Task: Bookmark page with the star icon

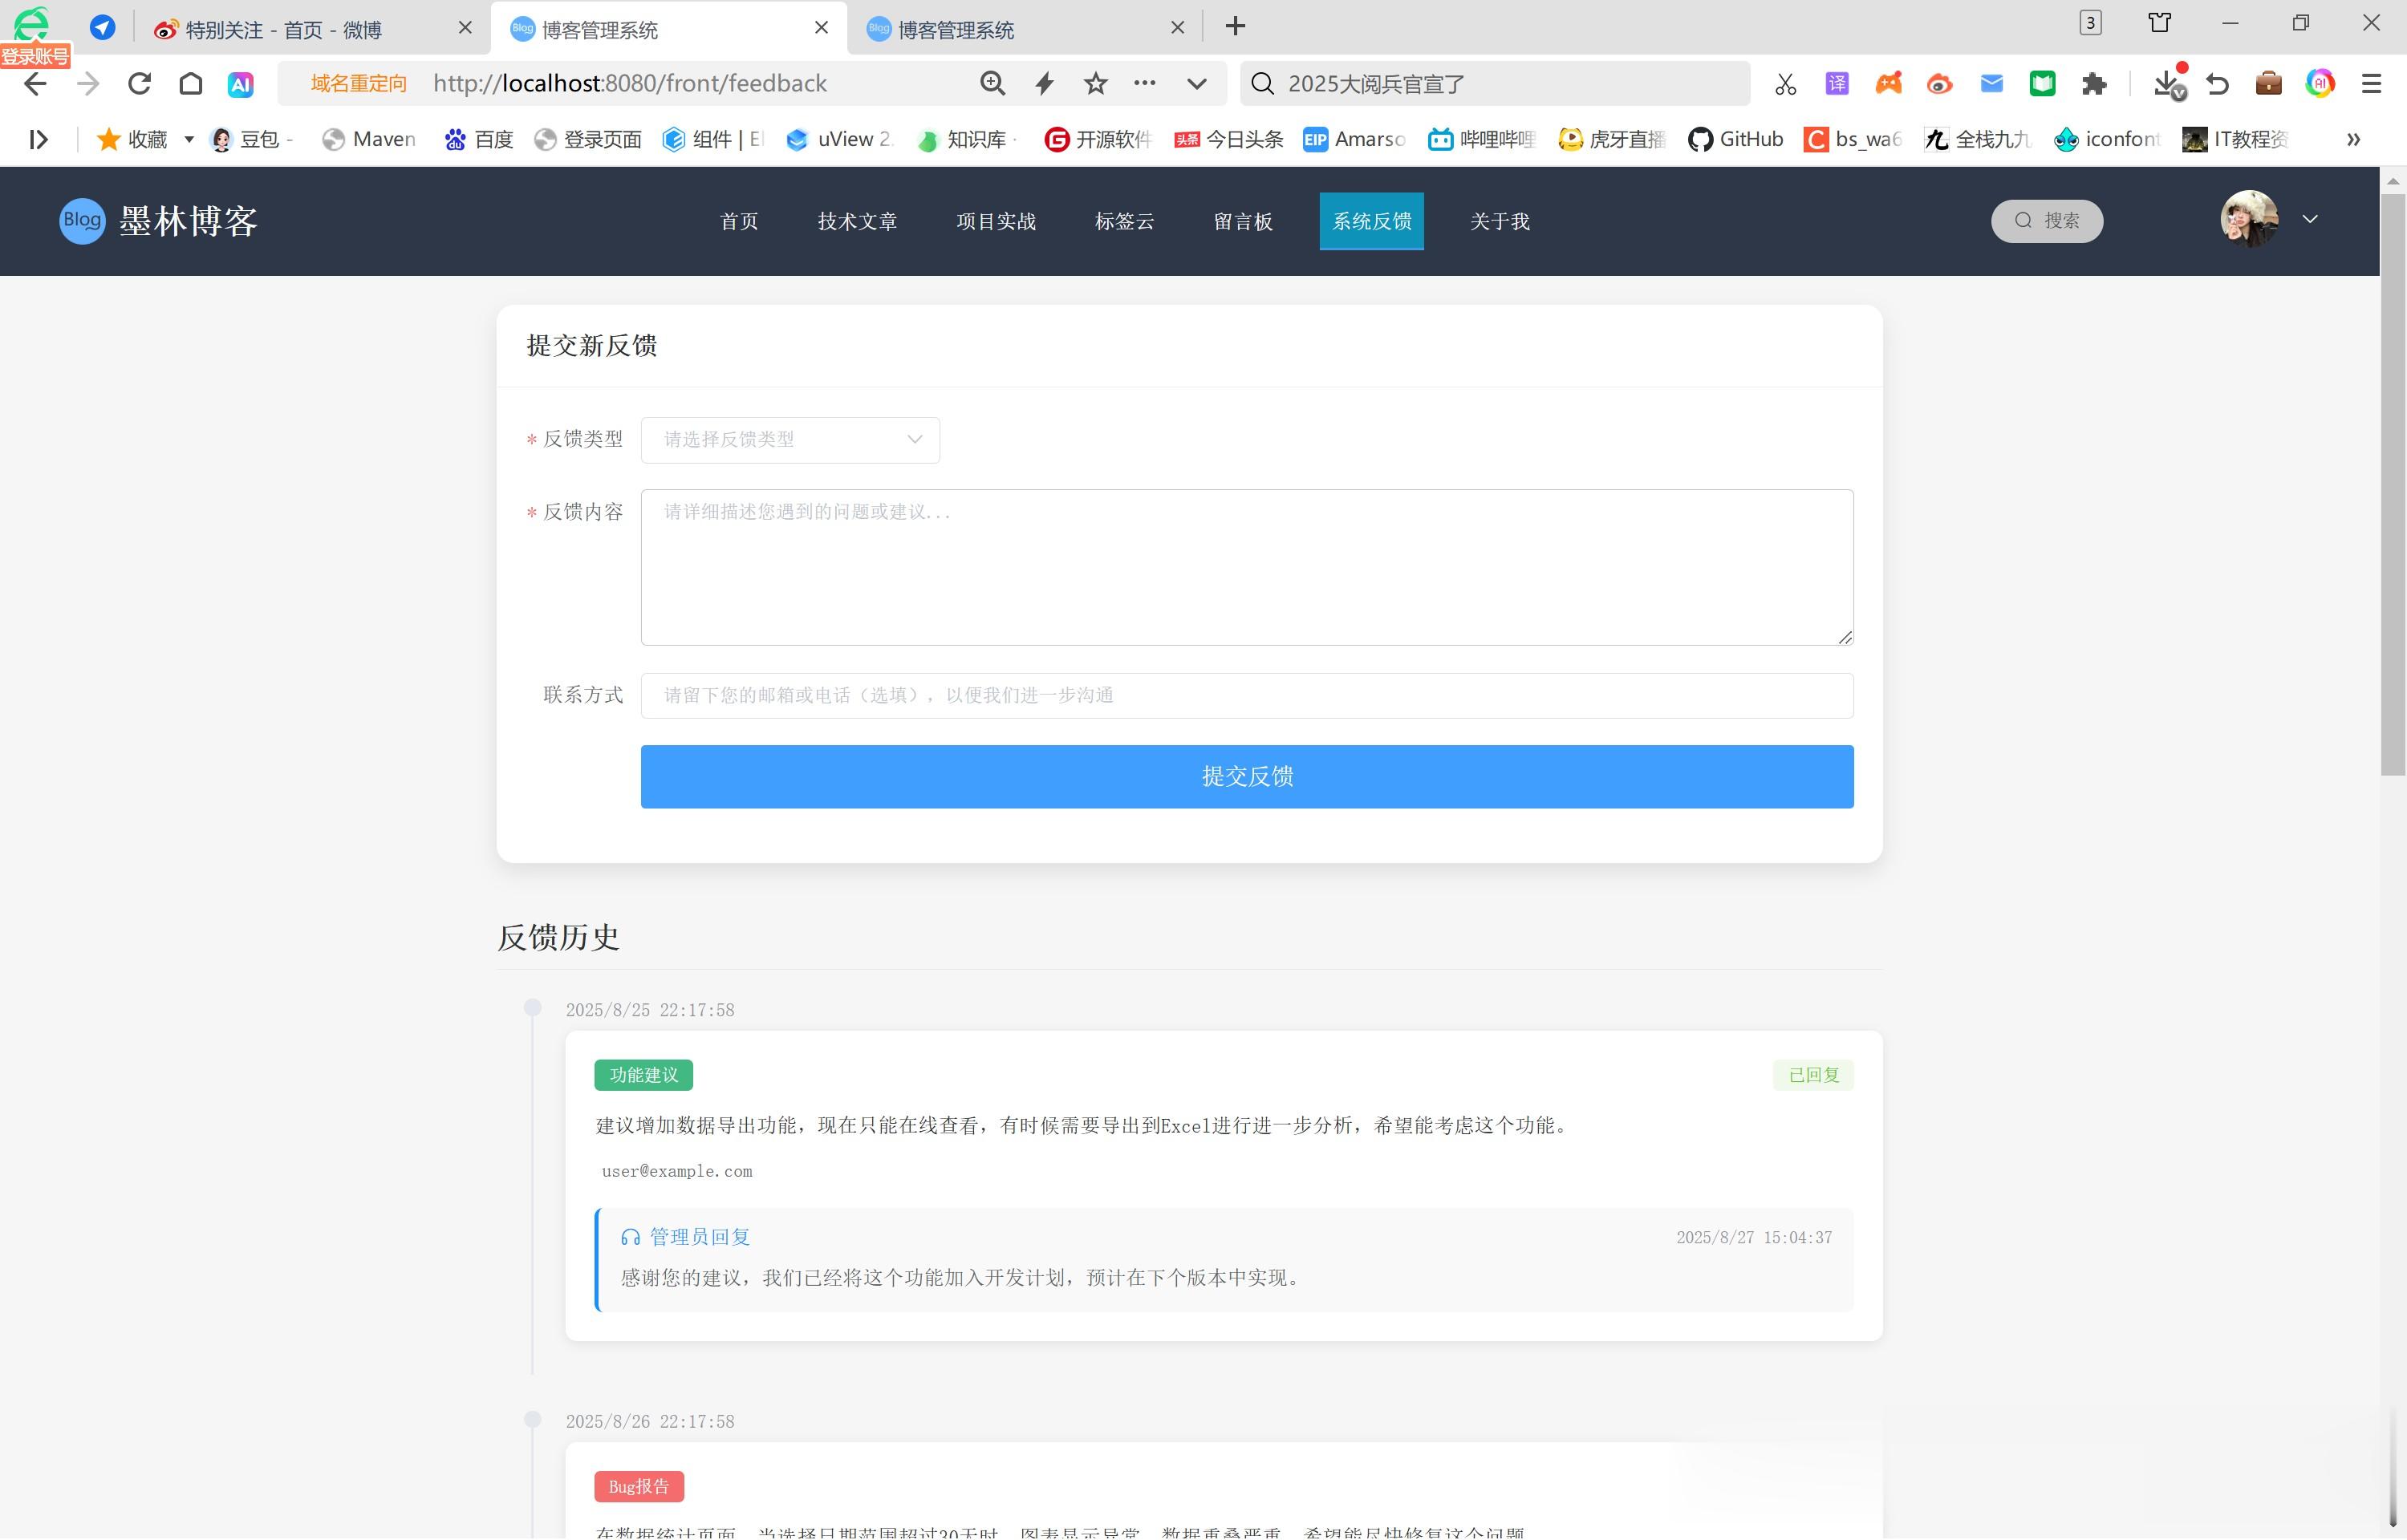Action: pyautogui.click(x=1095, y=83)
